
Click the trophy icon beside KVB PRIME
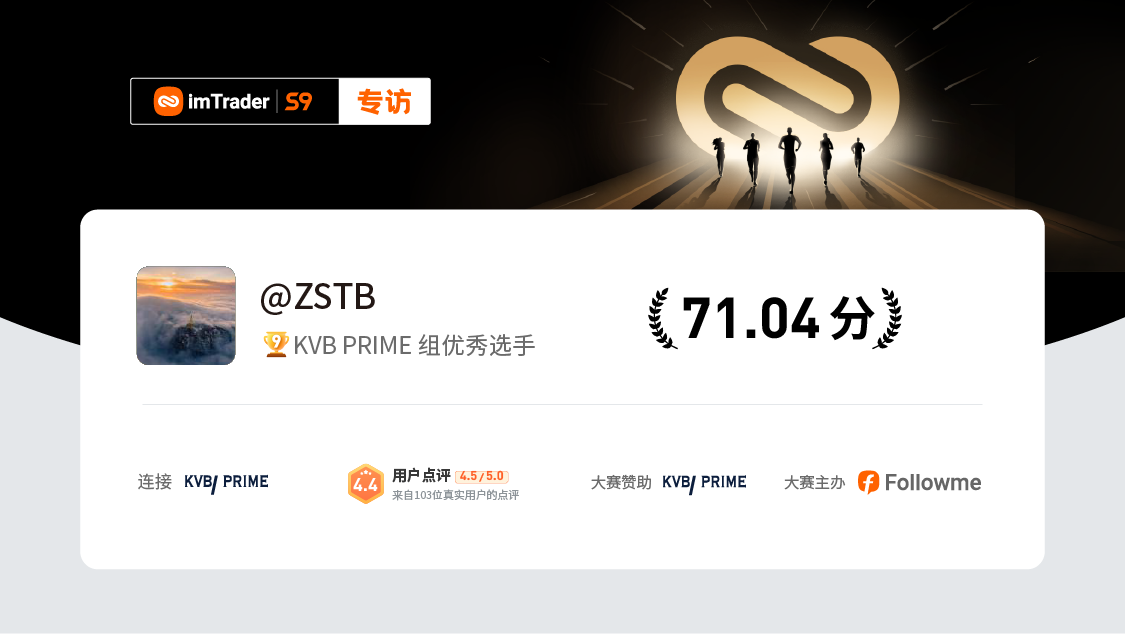point(276,344)
